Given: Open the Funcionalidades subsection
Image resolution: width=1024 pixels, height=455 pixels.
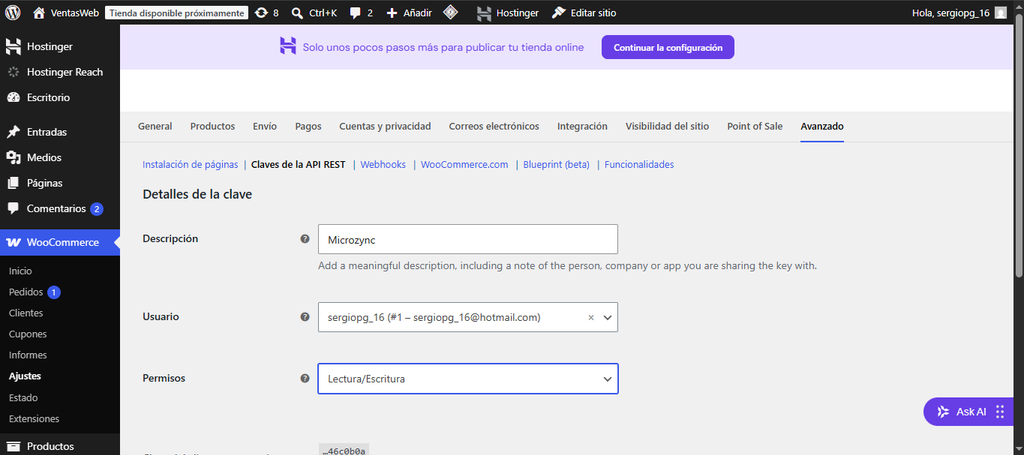Looking at the screenshot, I should coord(639,165).
